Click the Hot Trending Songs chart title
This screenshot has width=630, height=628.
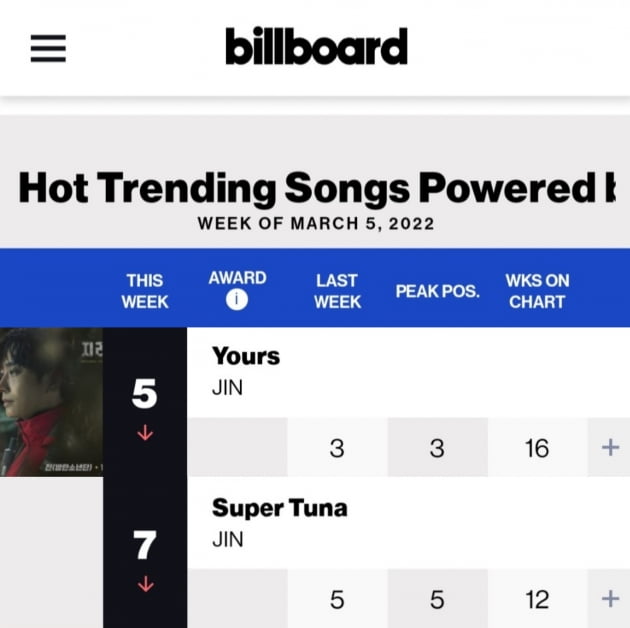tap(317, 188)
